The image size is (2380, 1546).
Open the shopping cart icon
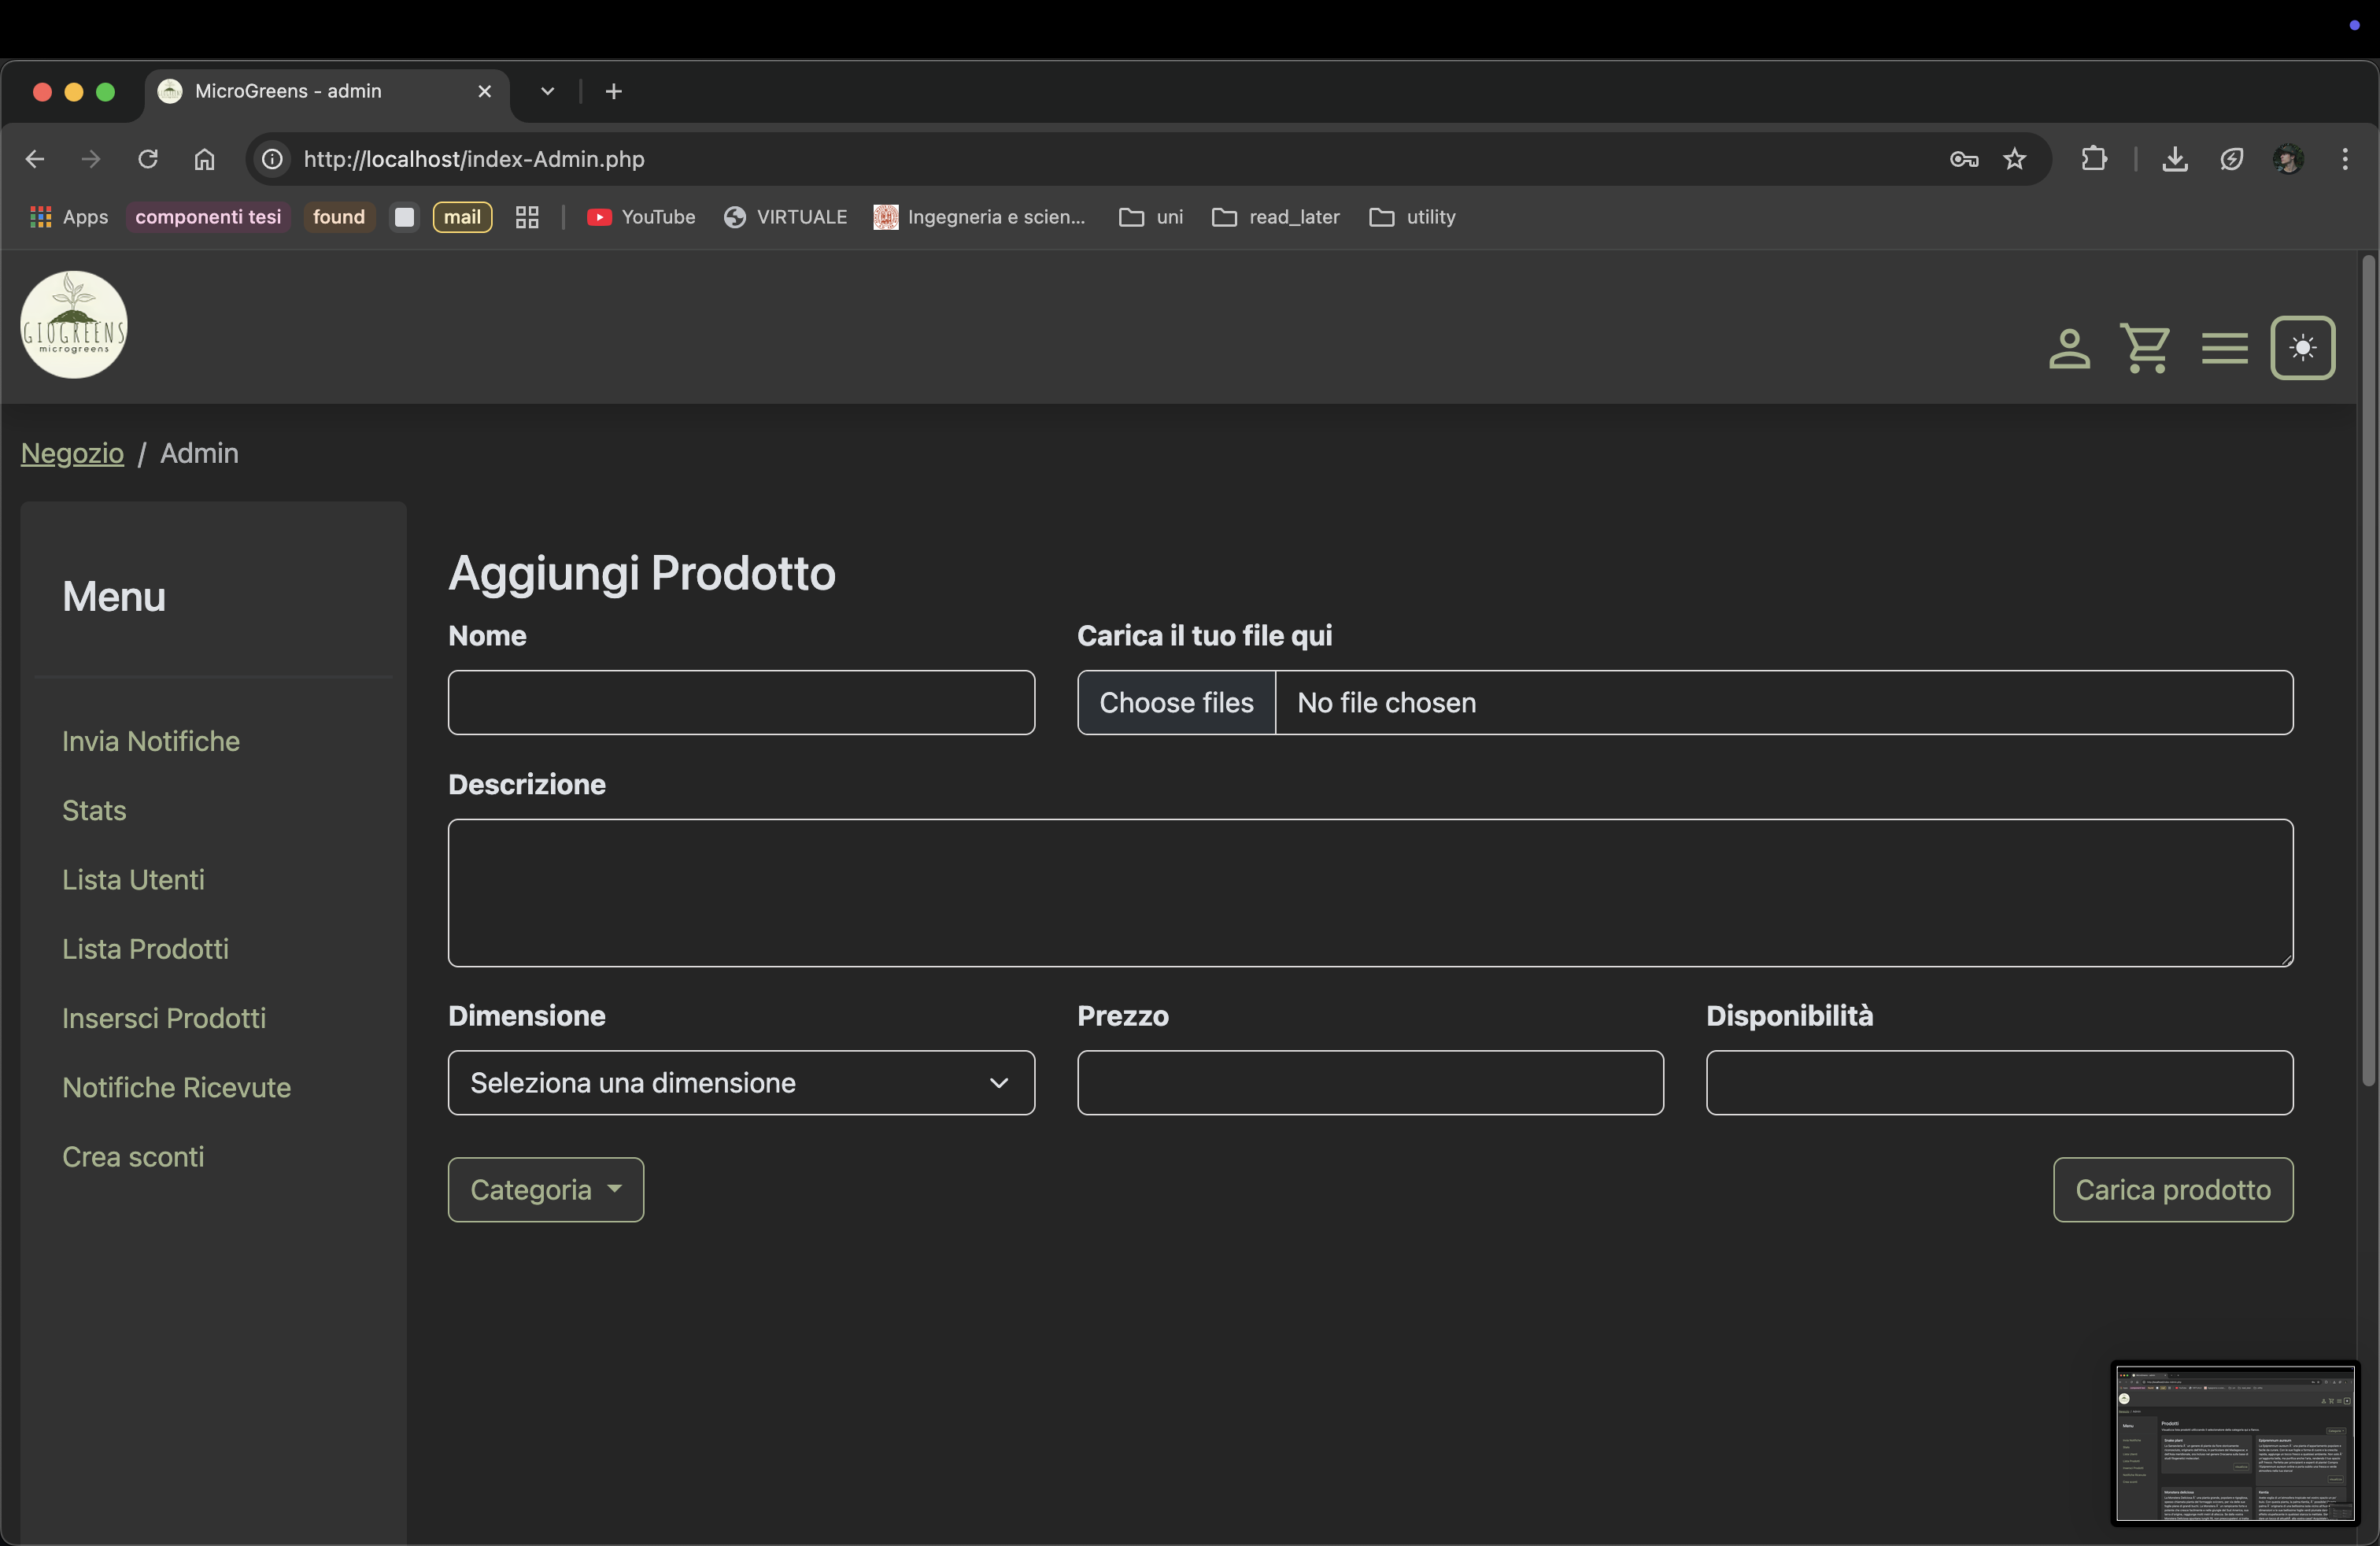tap(2144, 348)
